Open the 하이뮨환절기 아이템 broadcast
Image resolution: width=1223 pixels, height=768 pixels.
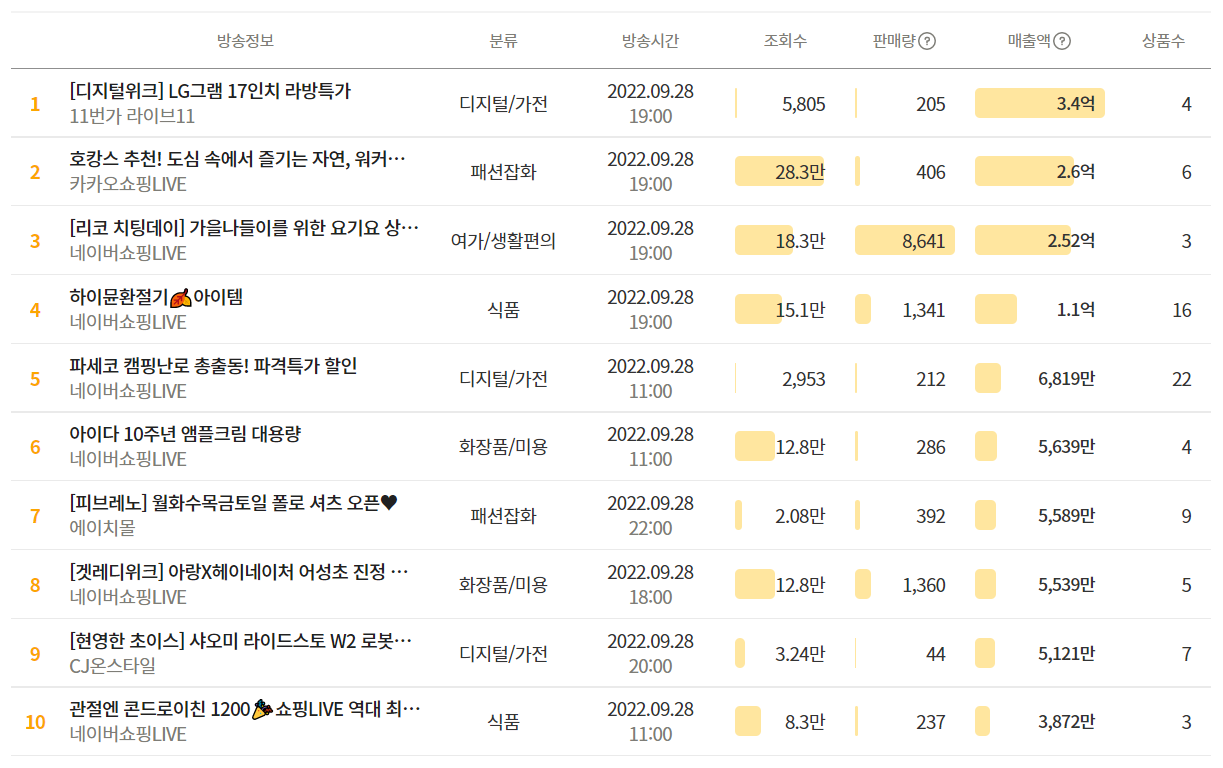click(156, 297)
